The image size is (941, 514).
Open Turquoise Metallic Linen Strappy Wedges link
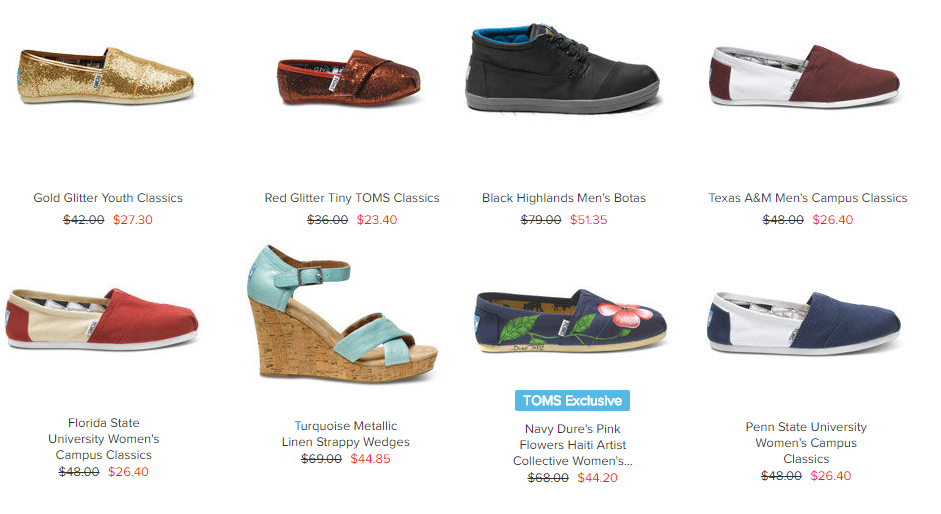[346, 434]
